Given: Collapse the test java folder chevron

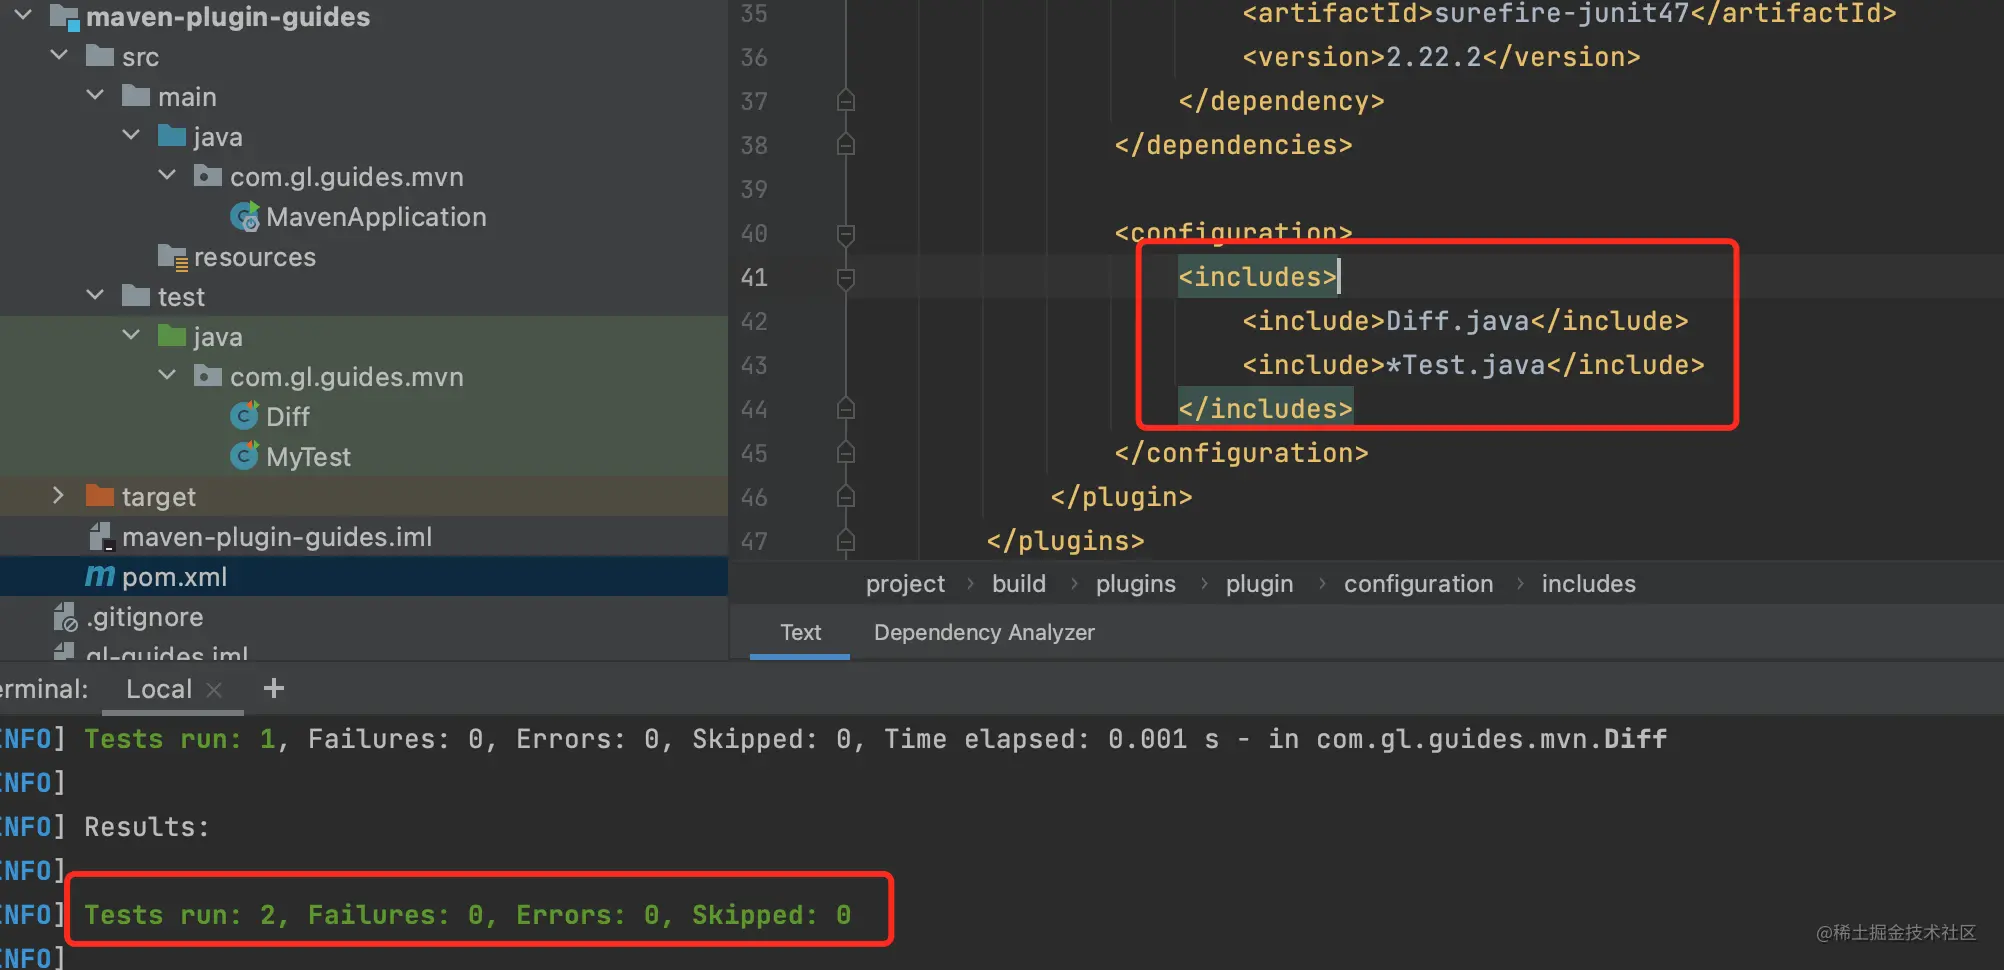Looking at the screenshot, I should point(131,335).
